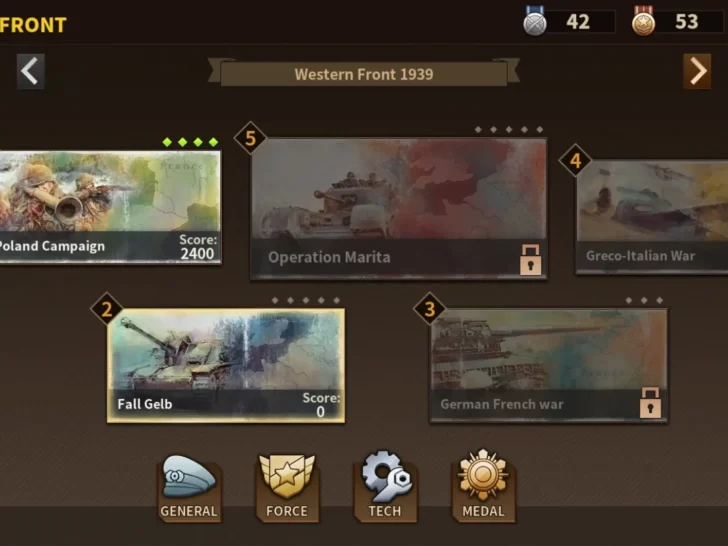
Task: Select the Fall Gelb mission card
Action: point(226,366)
